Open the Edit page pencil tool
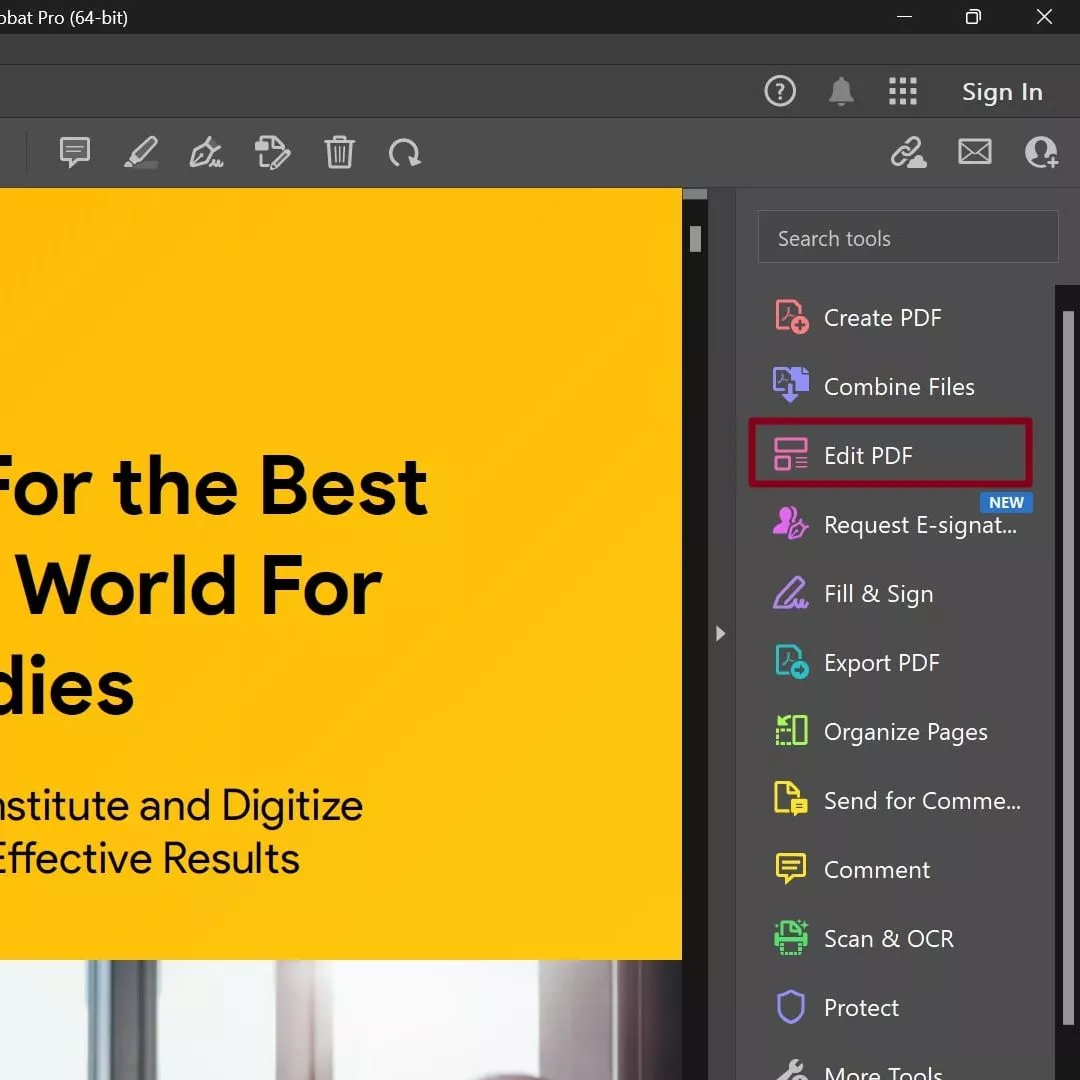 click(x=273, y=152)
